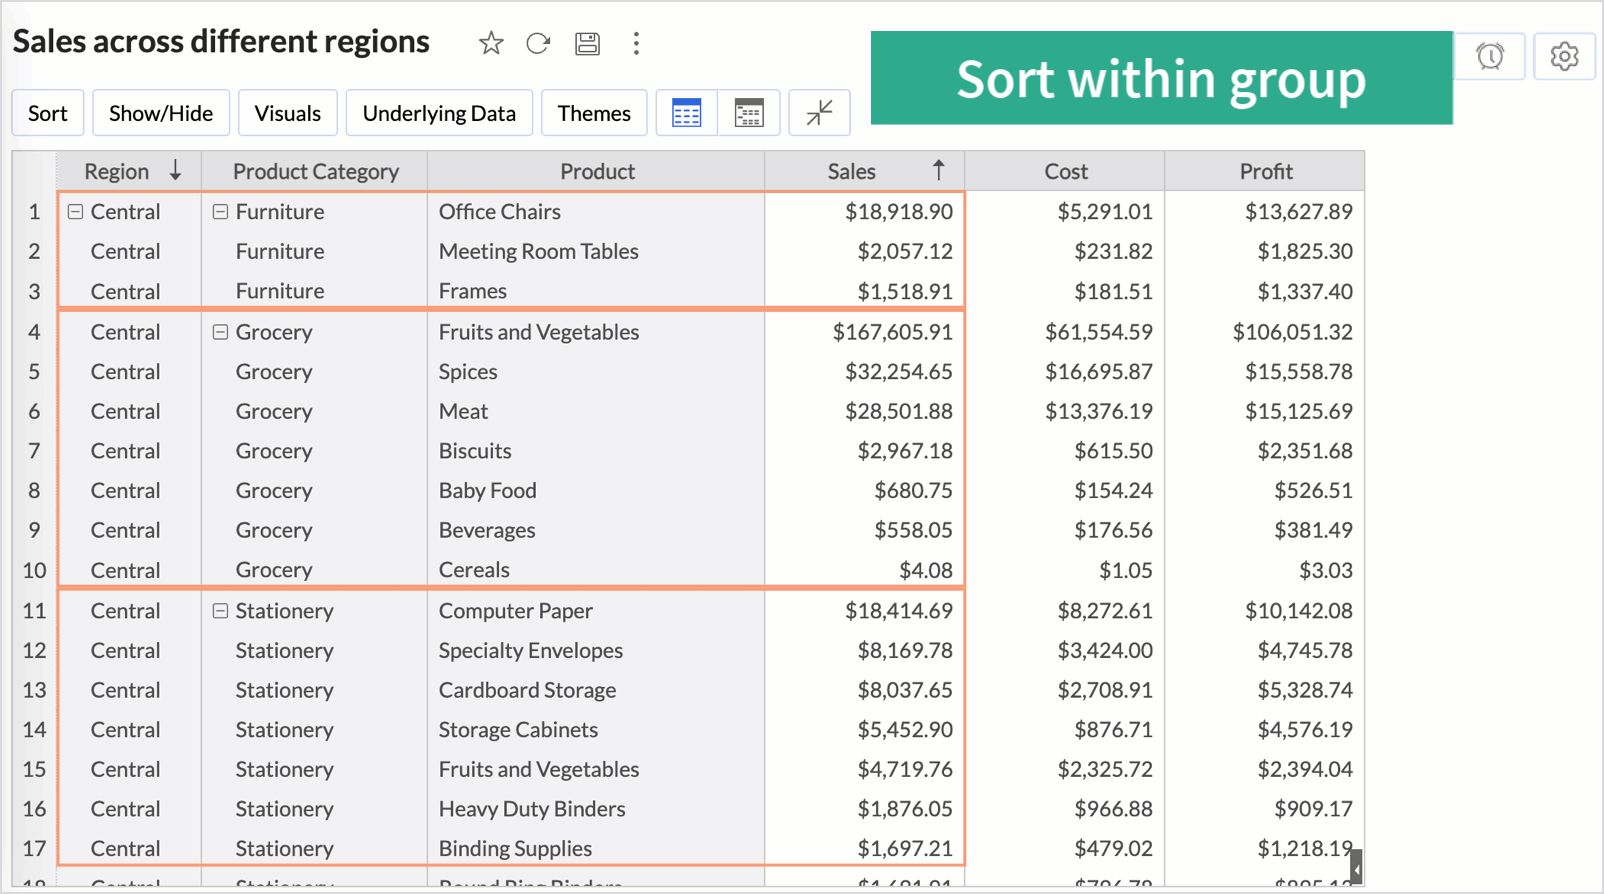Switch to the blue grid table layout icon
The height and width of the screenshot is (894, 1604).
pos(686,113)
